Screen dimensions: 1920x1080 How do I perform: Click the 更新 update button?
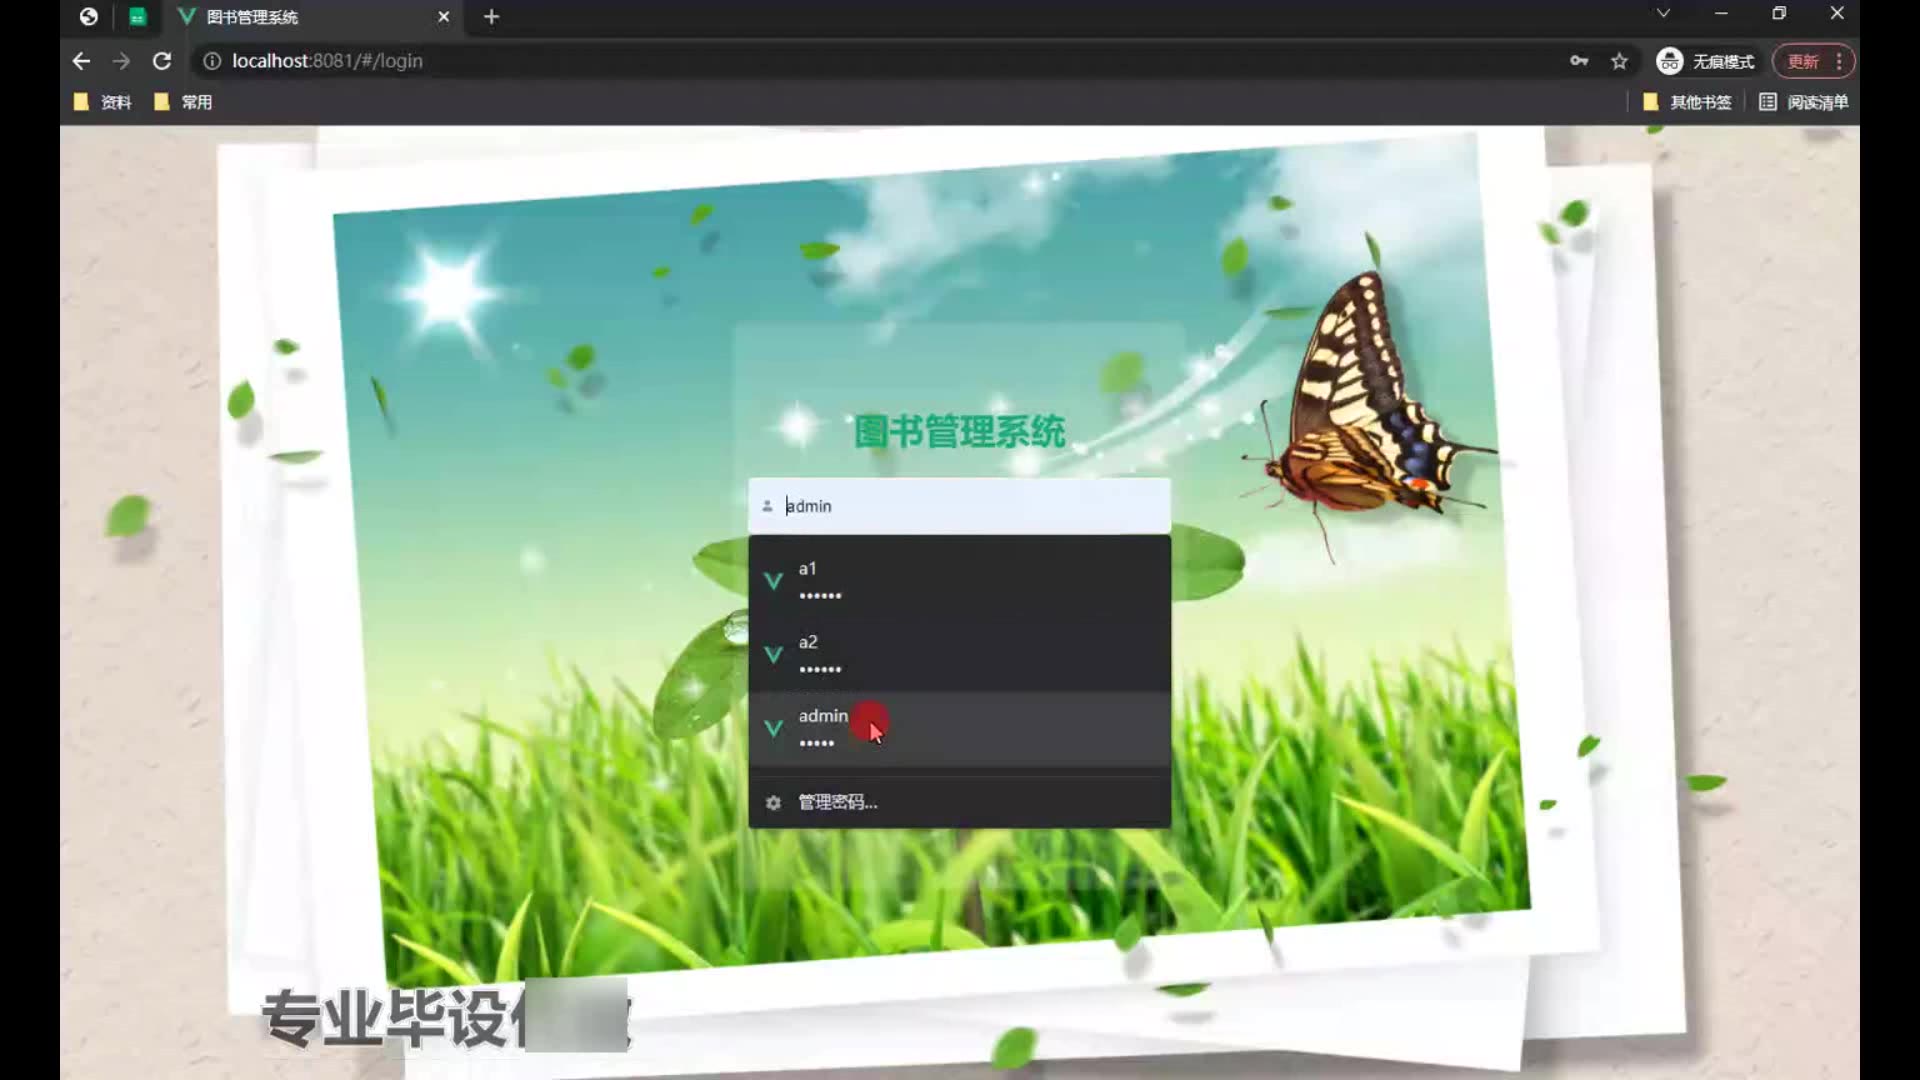(x=1804, y=61)
